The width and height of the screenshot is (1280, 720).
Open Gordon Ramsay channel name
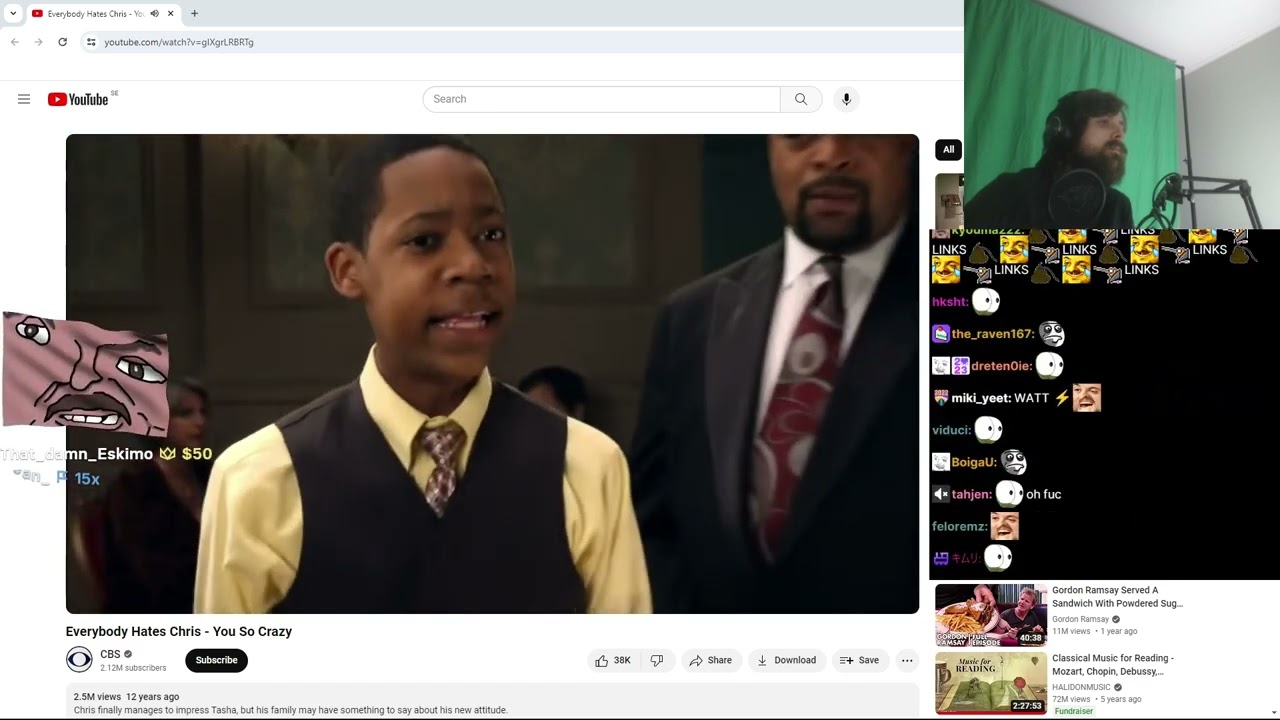[1080, 619]
